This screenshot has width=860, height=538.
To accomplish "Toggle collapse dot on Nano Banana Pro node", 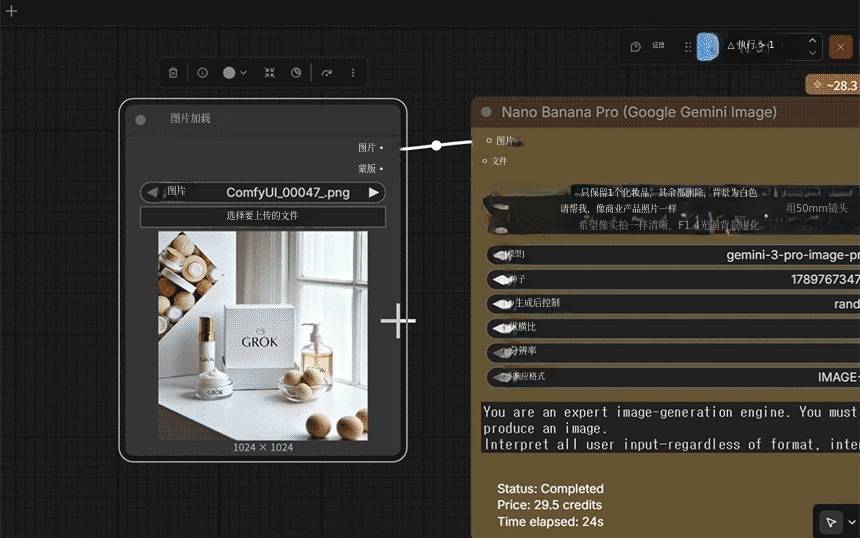I will 486,113.
